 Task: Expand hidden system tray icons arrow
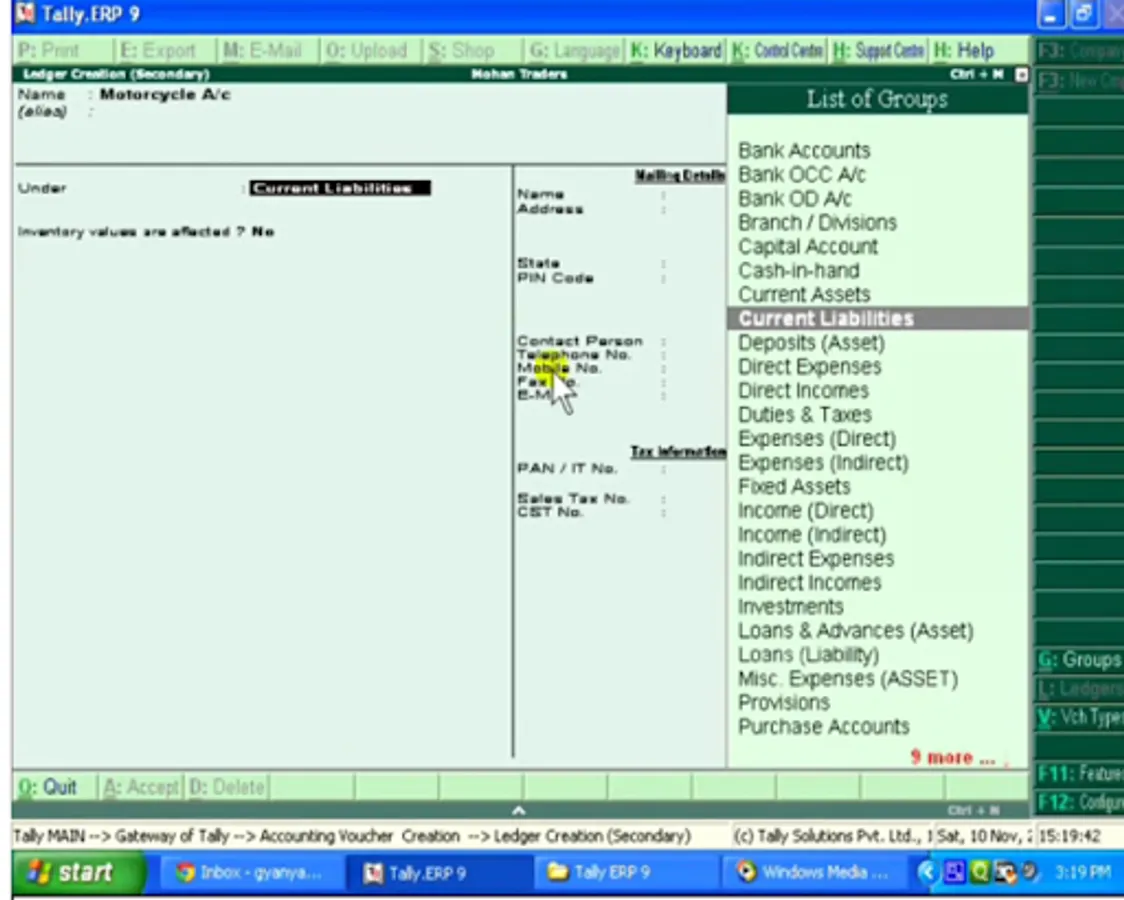(x=928, y=872)
